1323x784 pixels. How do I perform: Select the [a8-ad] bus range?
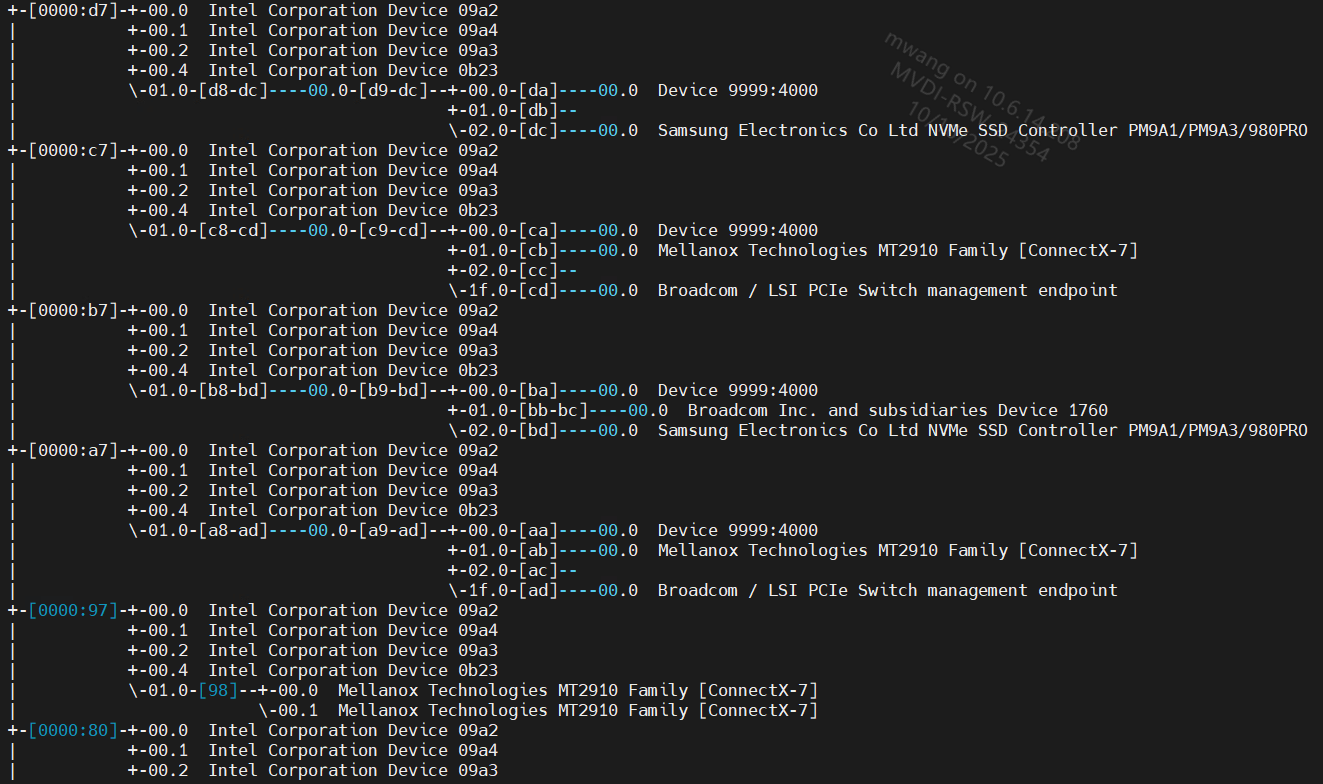[233, 530]
